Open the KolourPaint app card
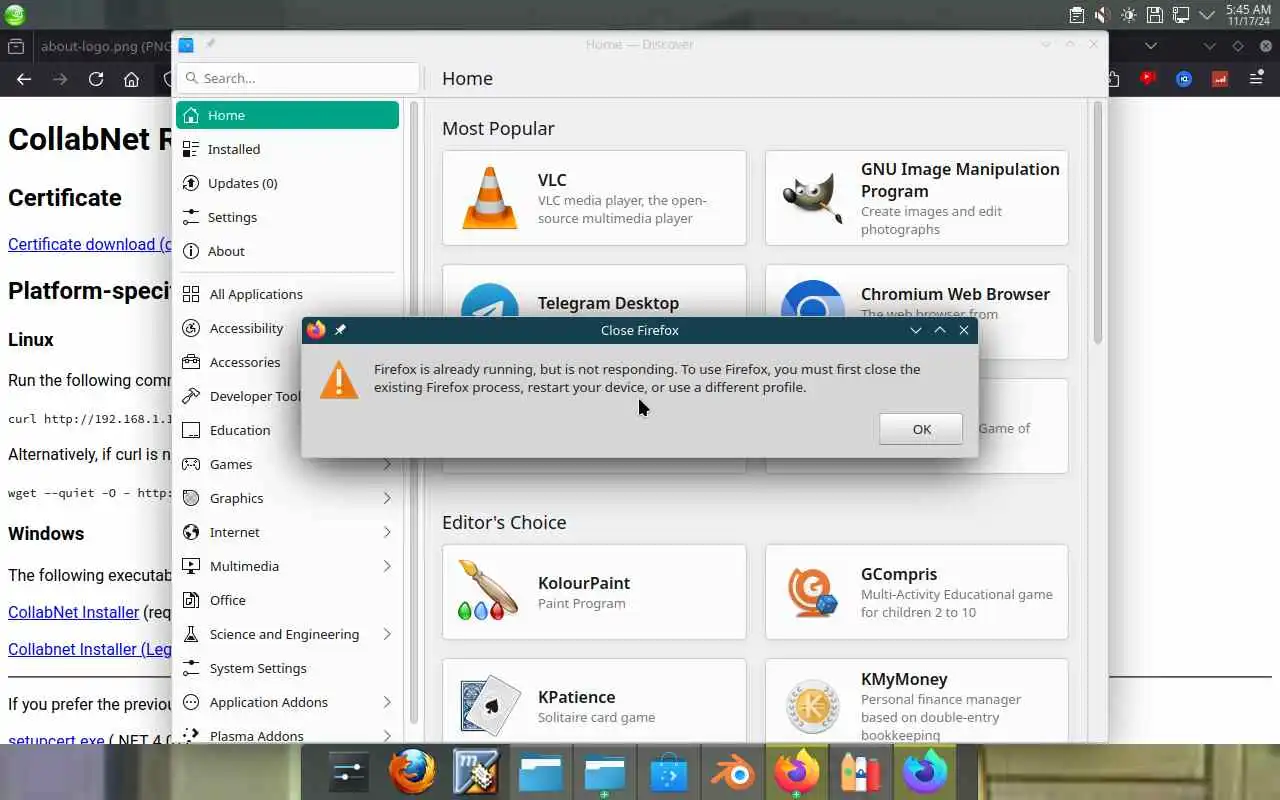The width and height of the screenshot is (1280, 800). click(594, 592)
